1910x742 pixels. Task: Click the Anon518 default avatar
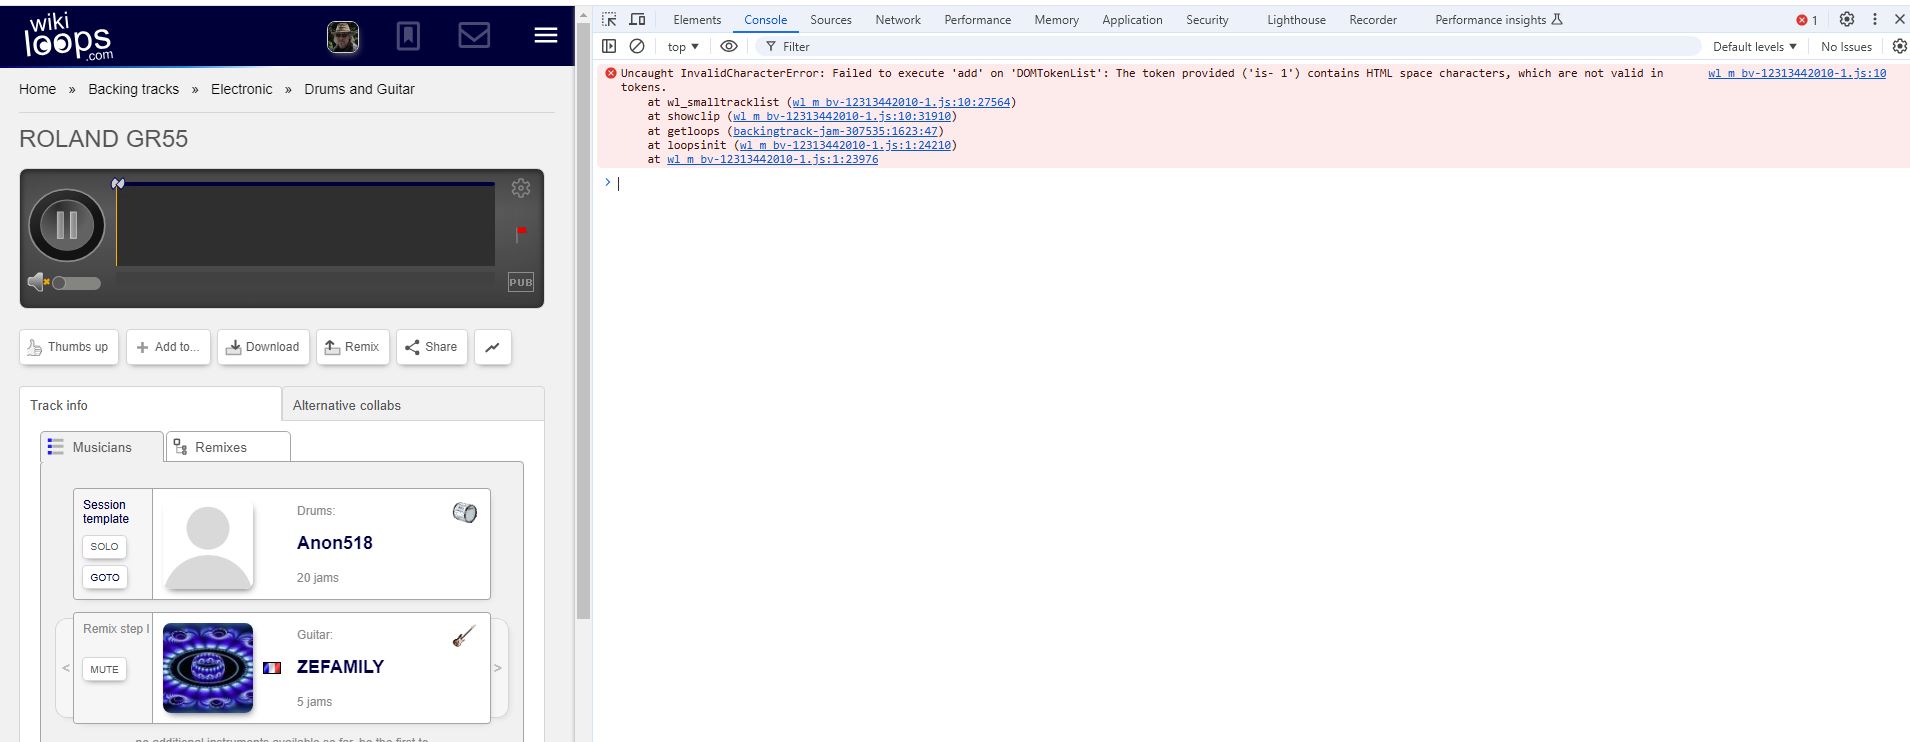208,545
